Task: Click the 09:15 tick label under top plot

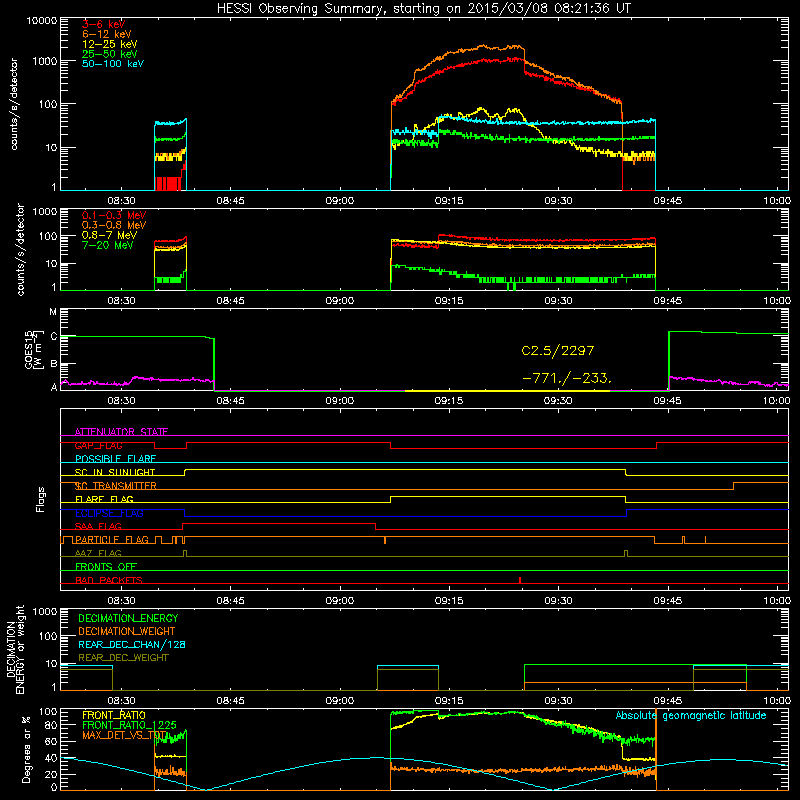Action: (449, 201)
